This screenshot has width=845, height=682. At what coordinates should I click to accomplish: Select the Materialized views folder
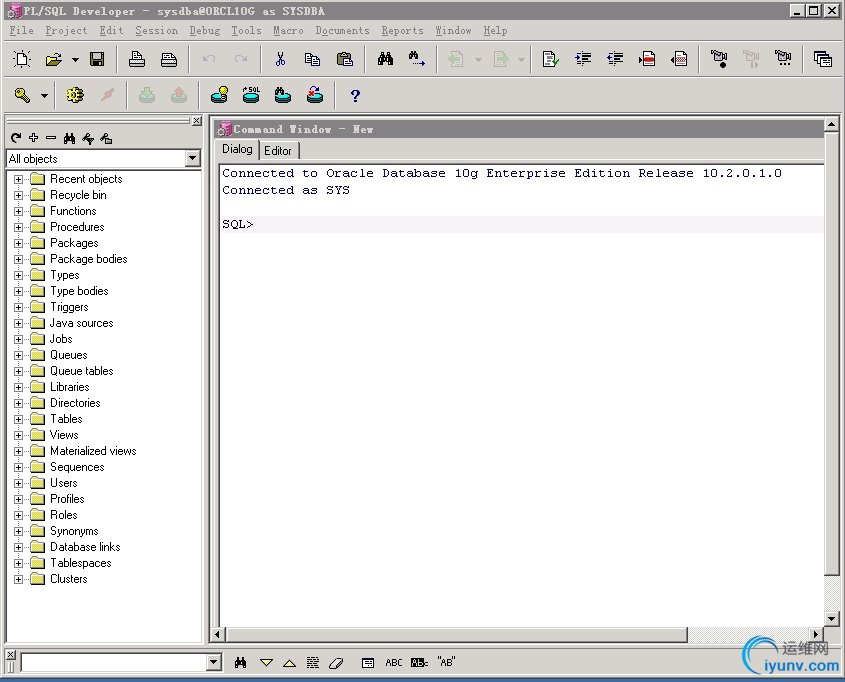(x=93, y=451)
